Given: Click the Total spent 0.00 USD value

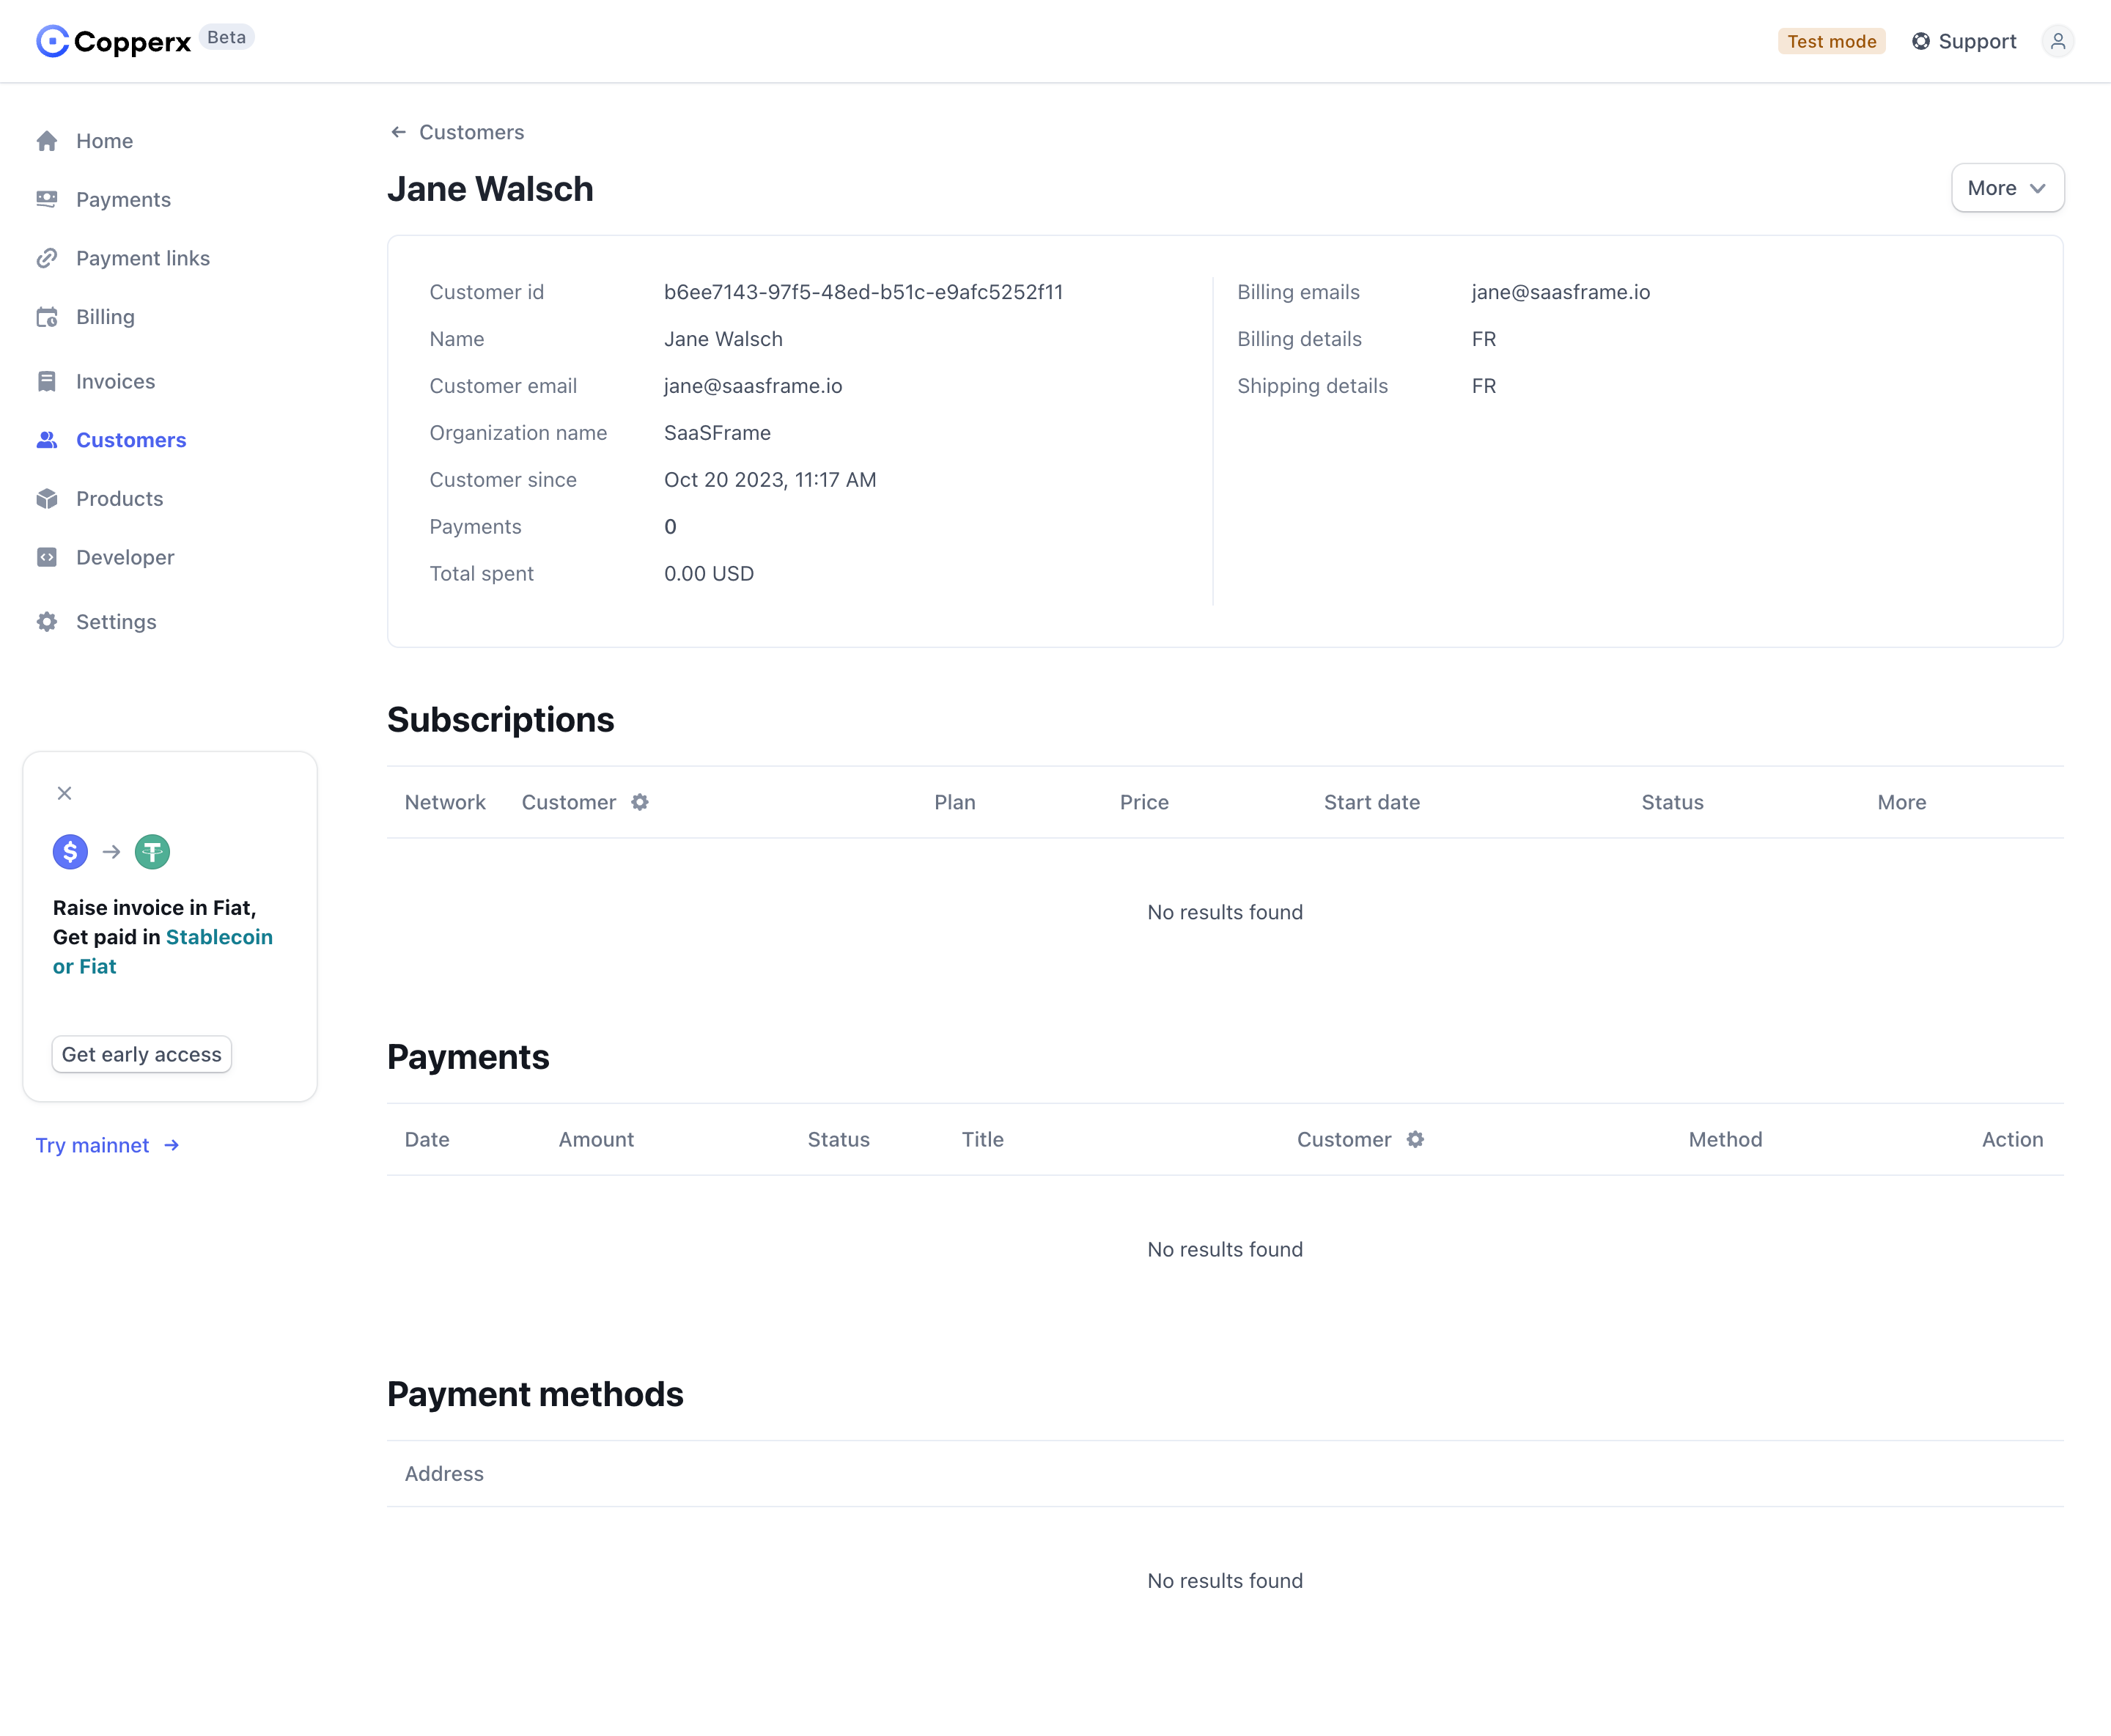Looking at the screenshot, I should point(709,574).
